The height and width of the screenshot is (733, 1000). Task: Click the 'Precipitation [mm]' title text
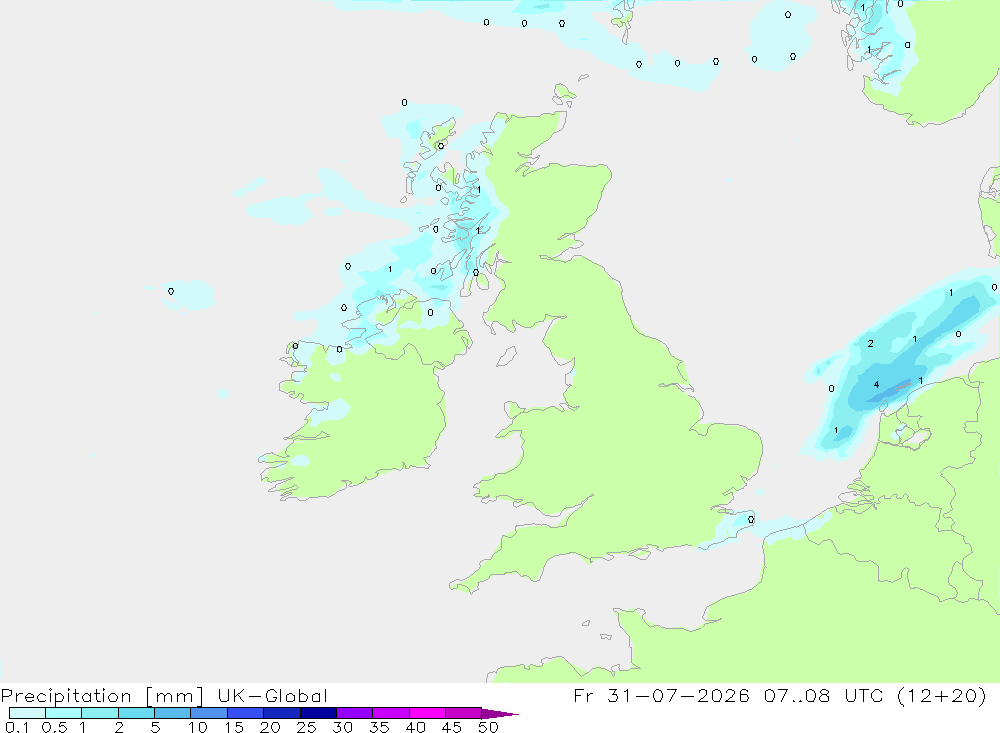103,696
